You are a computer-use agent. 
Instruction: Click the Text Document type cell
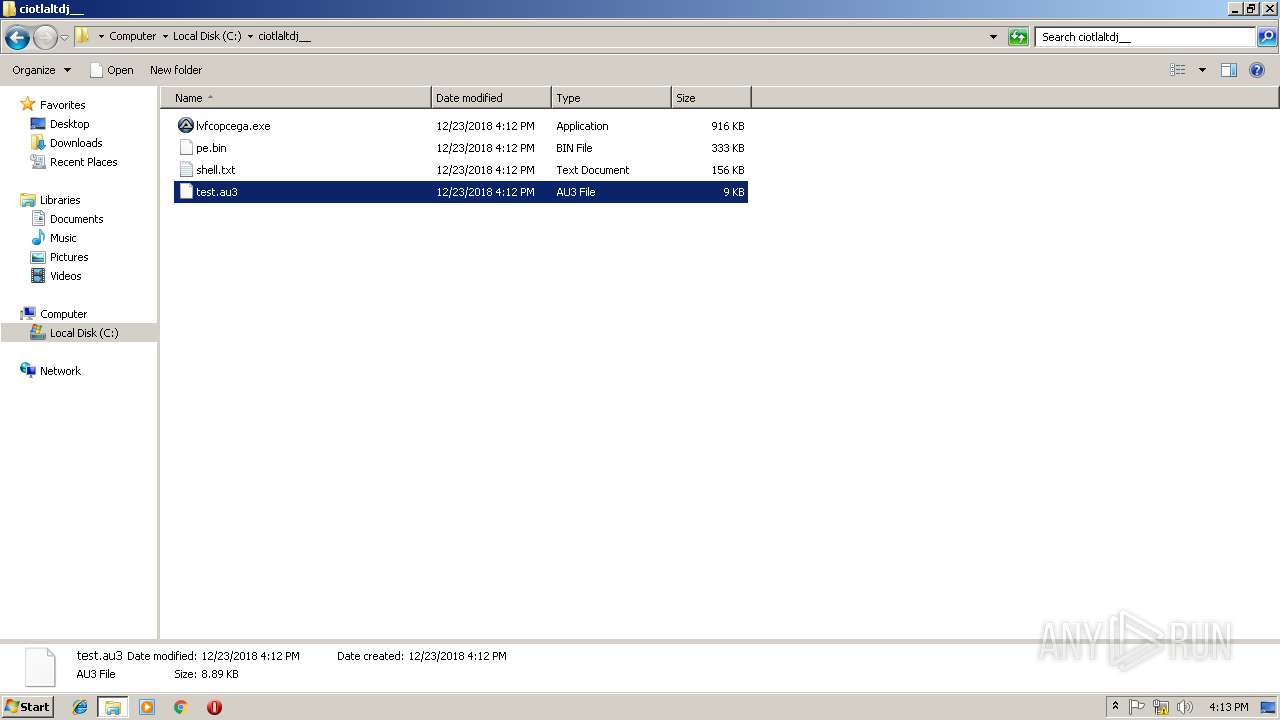pos(593,170)
